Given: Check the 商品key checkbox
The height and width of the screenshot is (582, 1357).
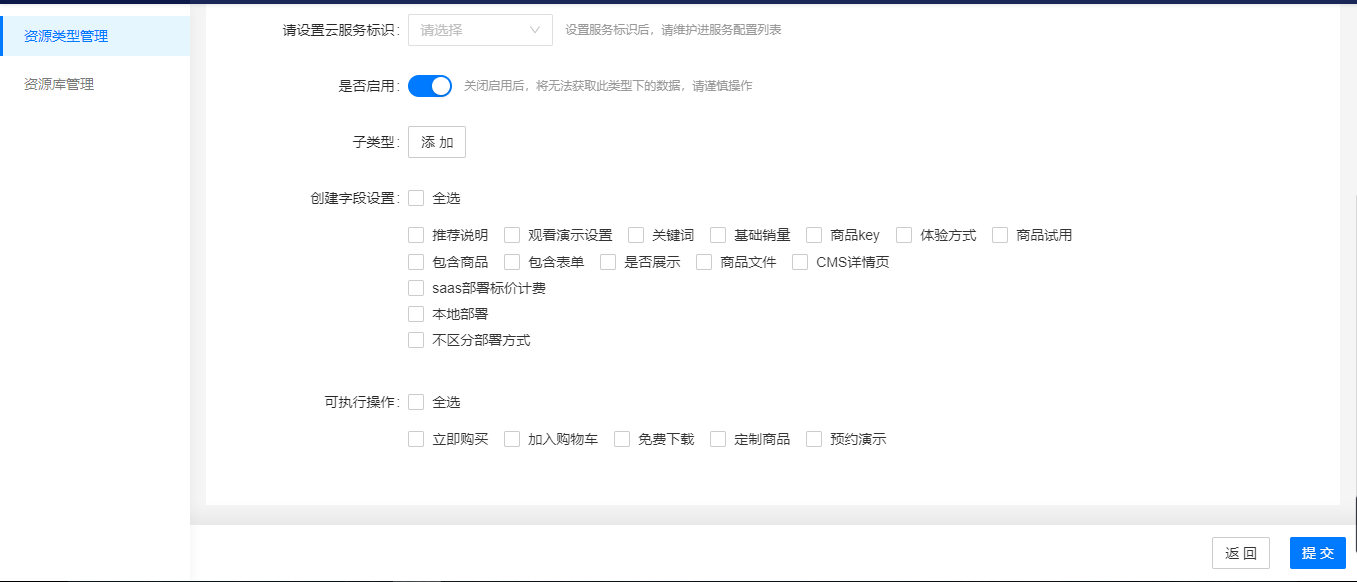Looking at the screenshot, I should point(815,235).
